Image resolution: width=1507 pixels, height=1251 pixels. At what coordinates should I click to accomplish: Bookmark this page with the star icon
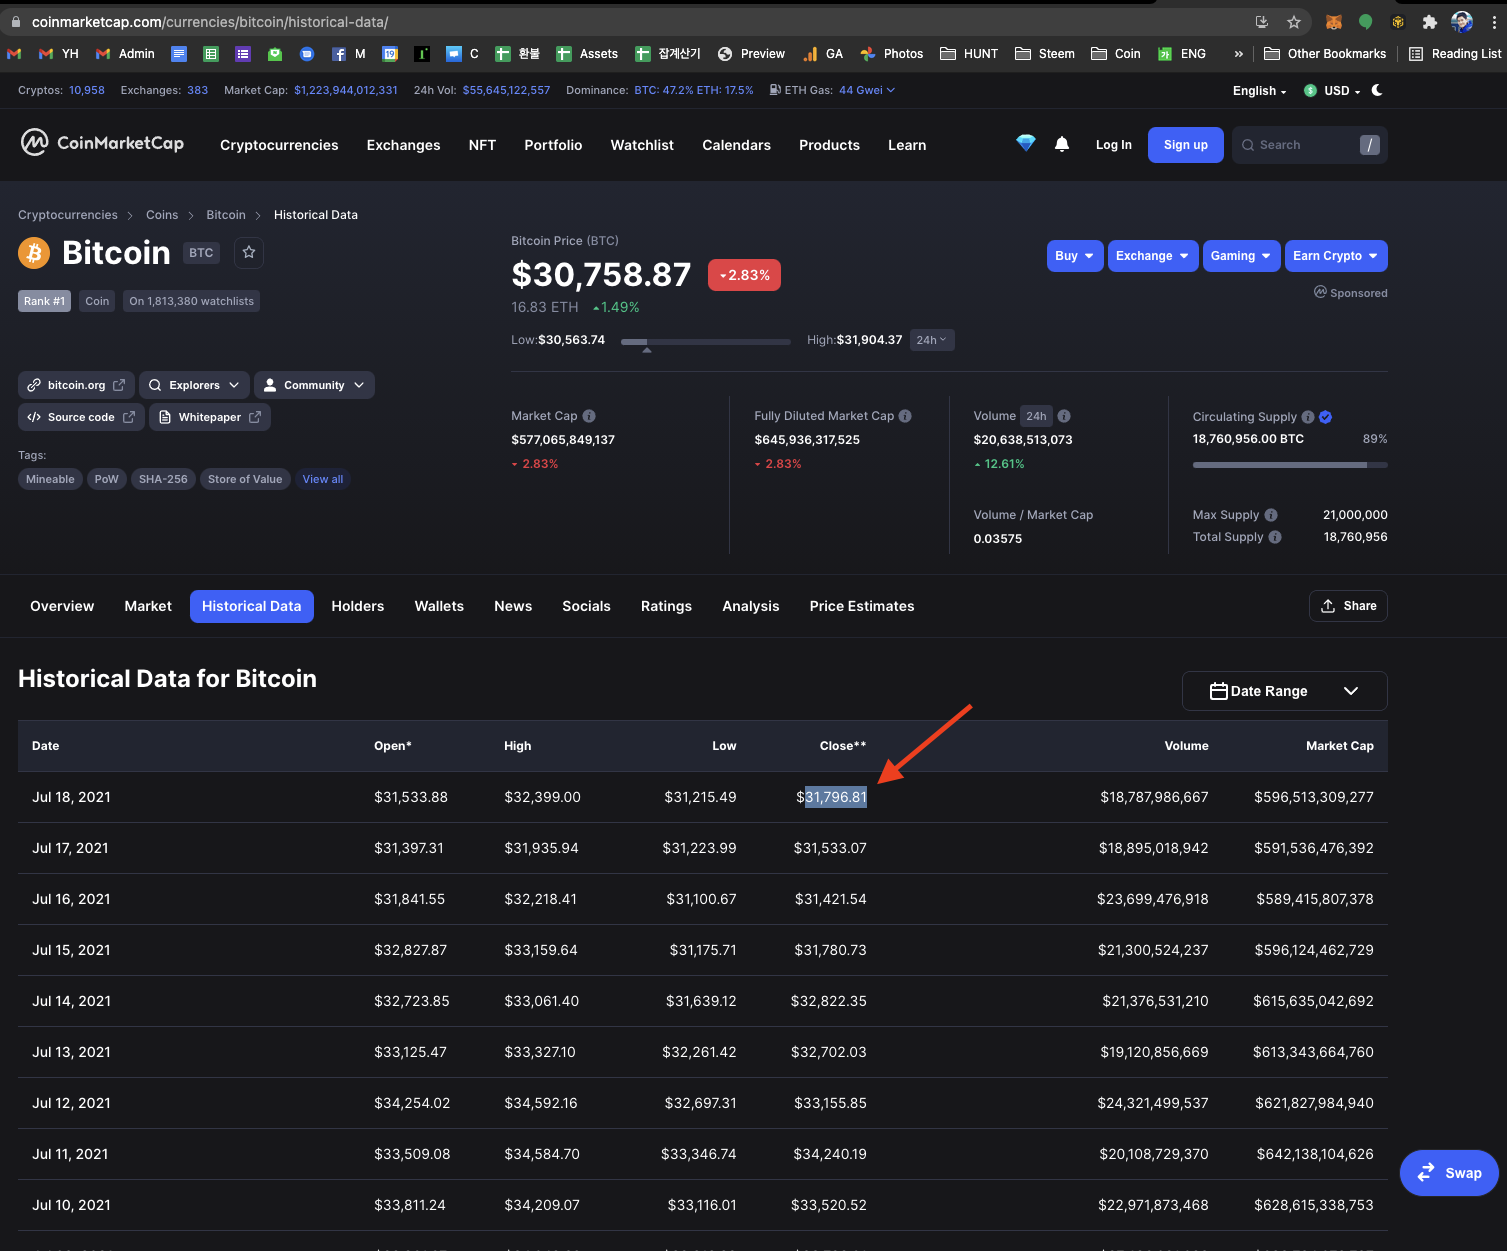(x=1294, y=22)
